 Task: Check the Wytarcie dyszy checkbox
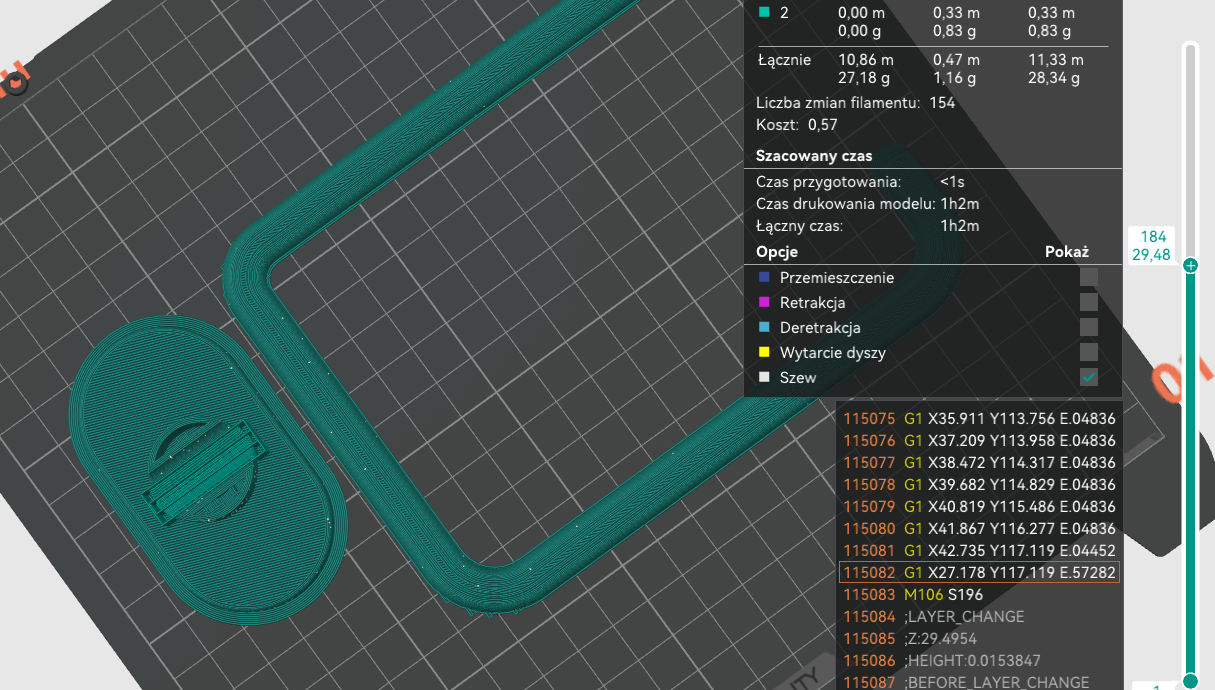tap(1089, 352)
